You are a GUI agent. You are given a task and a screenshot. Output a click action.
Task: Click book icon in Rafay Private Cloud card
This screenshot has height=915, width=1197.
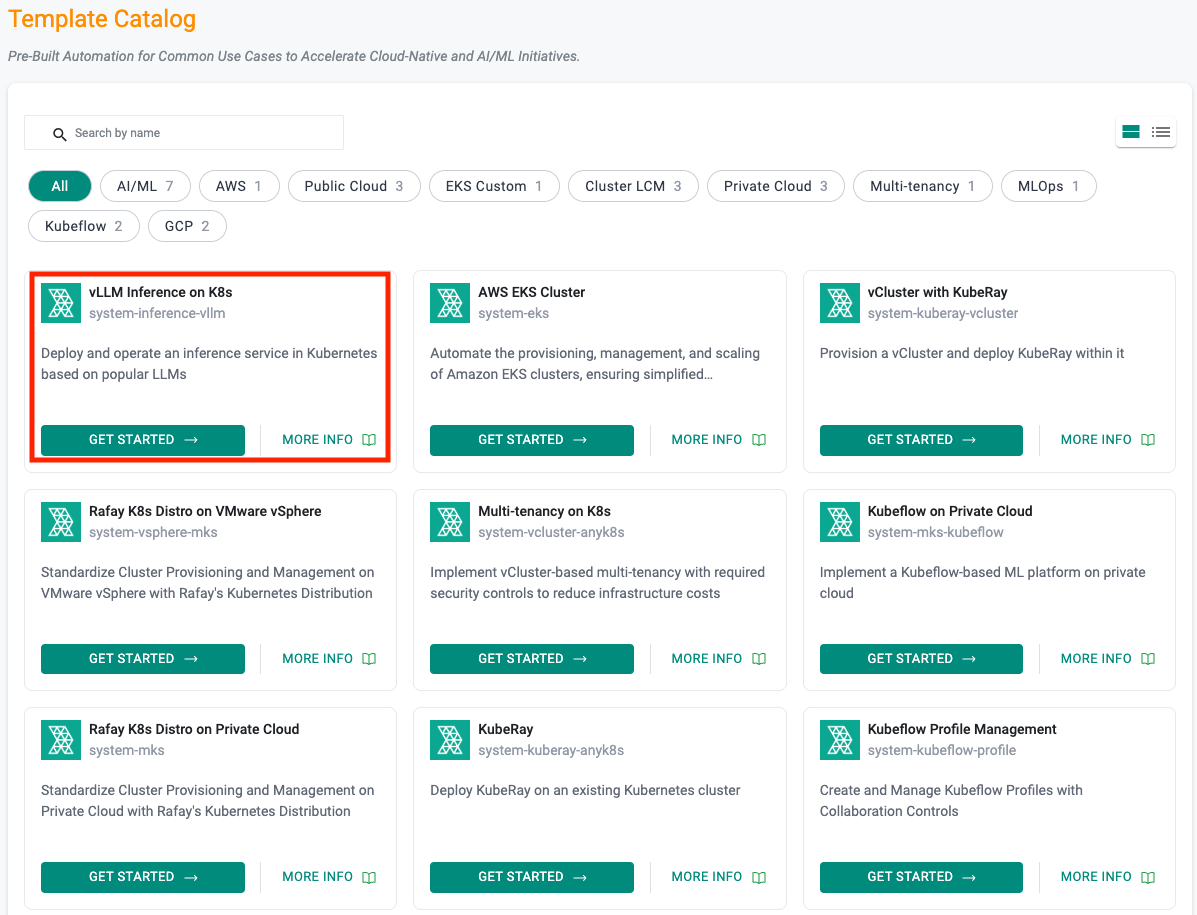click(369, 877)
